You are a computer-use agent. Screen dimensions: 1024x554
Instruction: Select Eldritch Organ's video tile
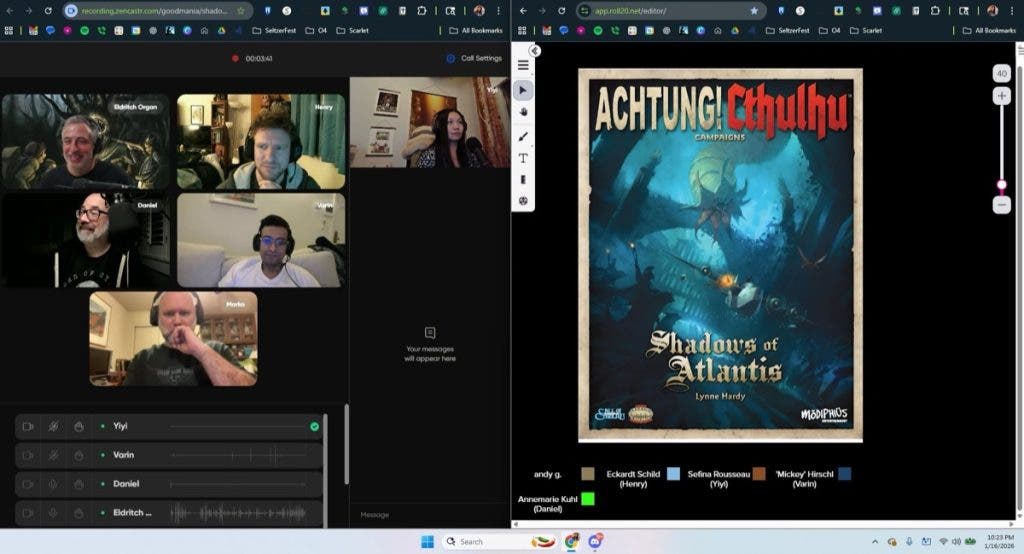86,141
